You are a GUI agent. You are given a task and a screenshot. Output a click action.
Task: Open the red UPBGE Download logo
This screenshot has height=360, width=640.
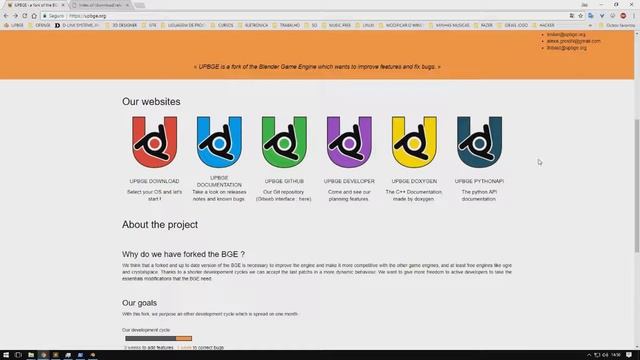coord(154,142)
